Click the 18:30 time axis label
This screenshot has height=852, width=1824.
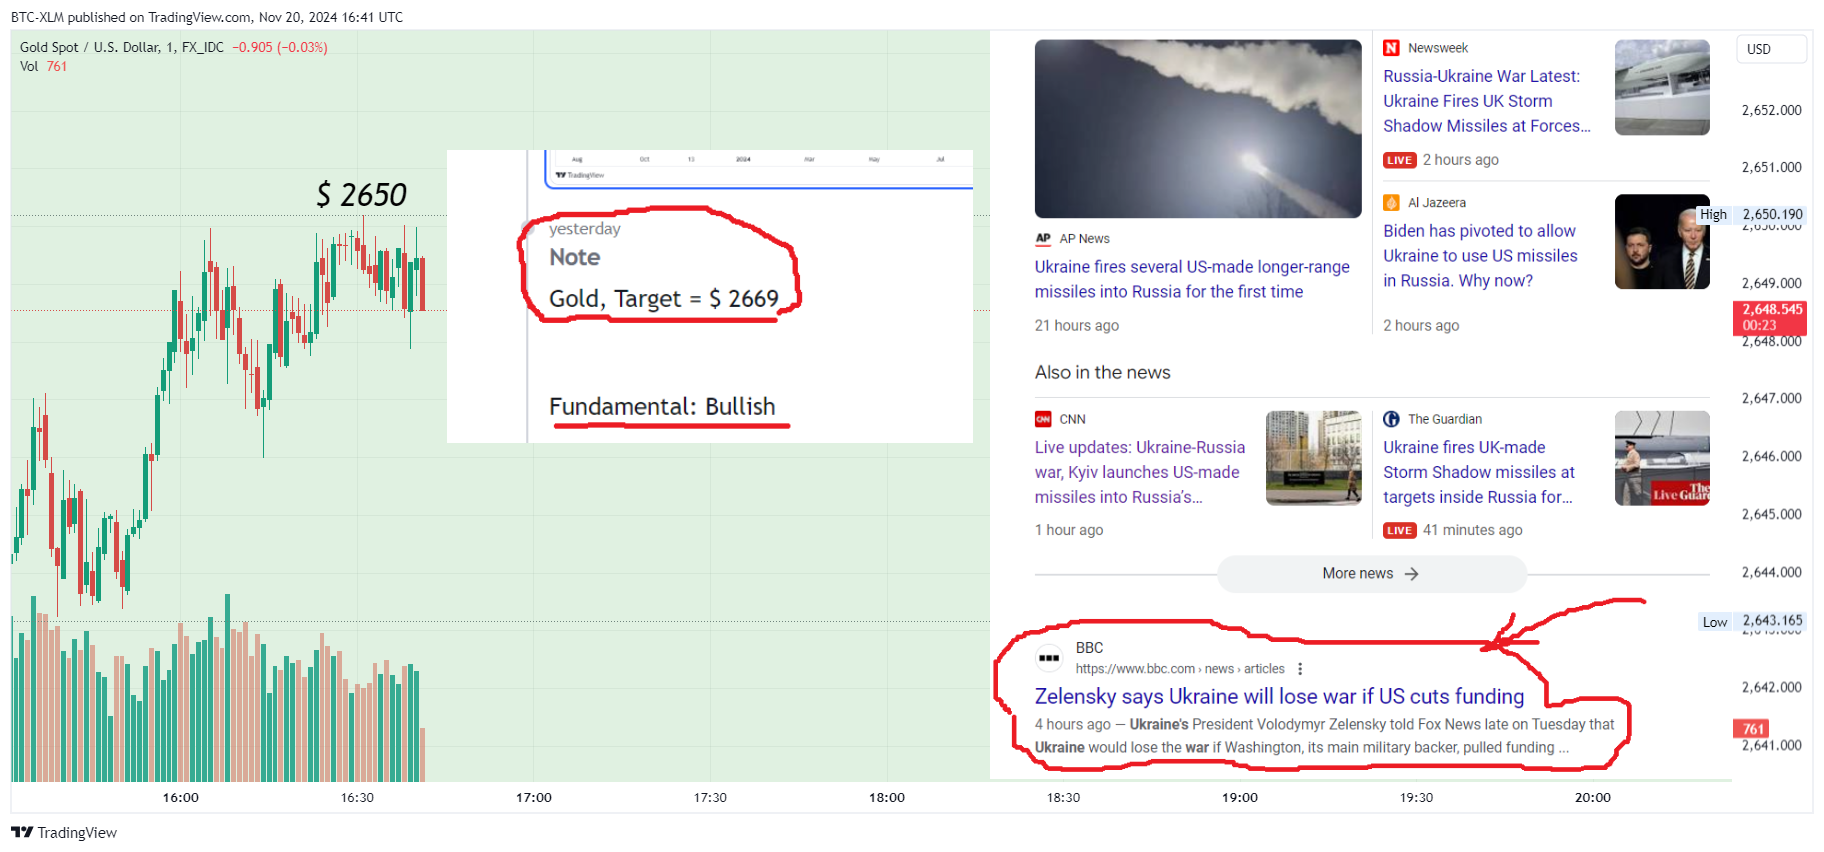[x=1063, y=797]
